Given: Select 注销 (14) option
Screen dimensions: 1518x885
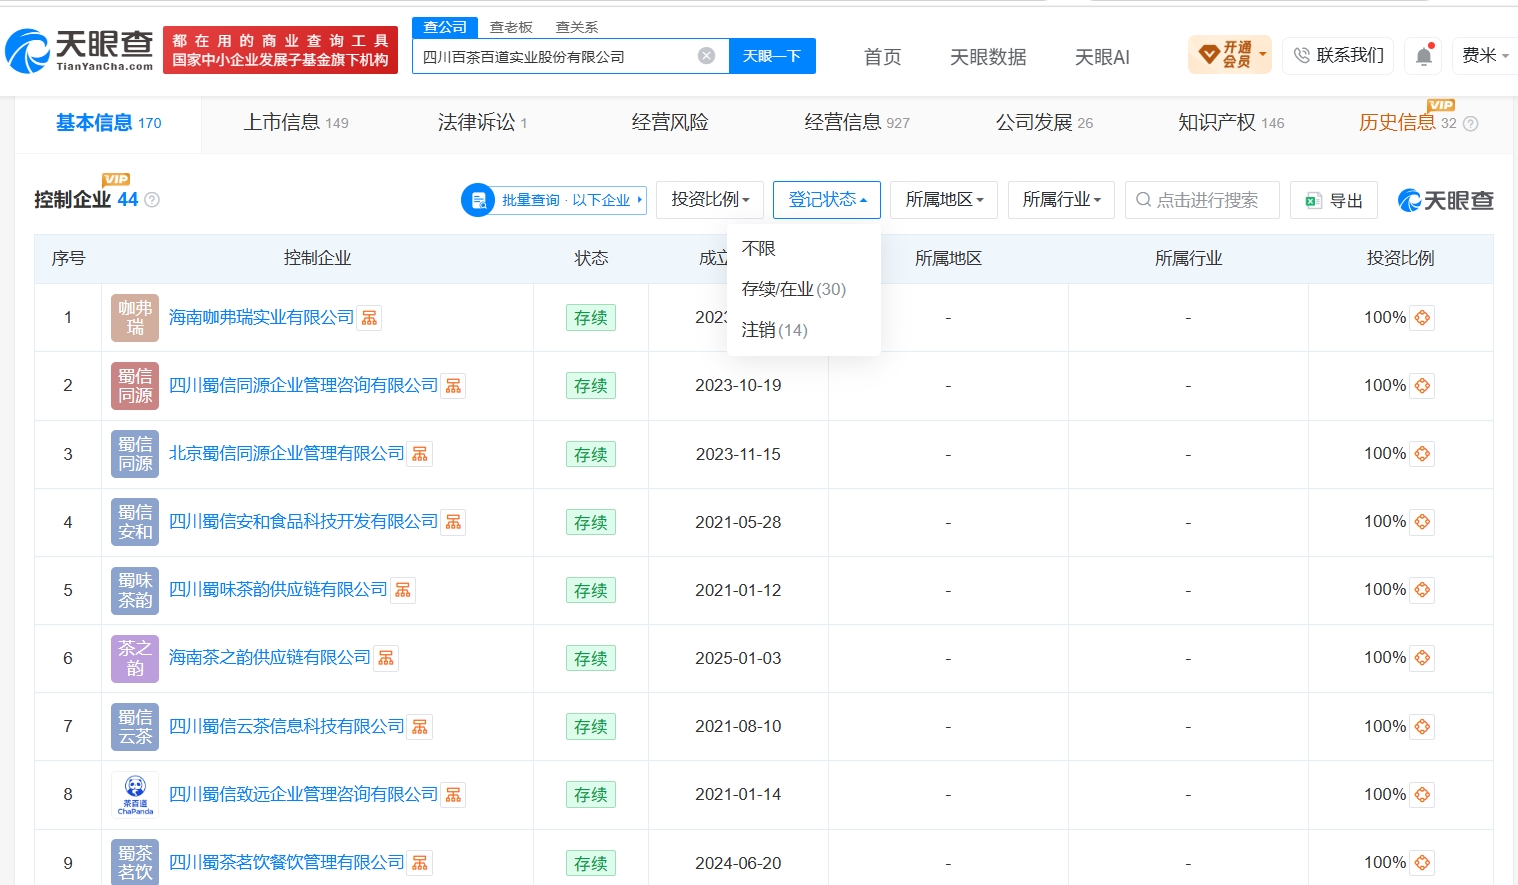Looking at the screenshot, I should click(775, 330).
